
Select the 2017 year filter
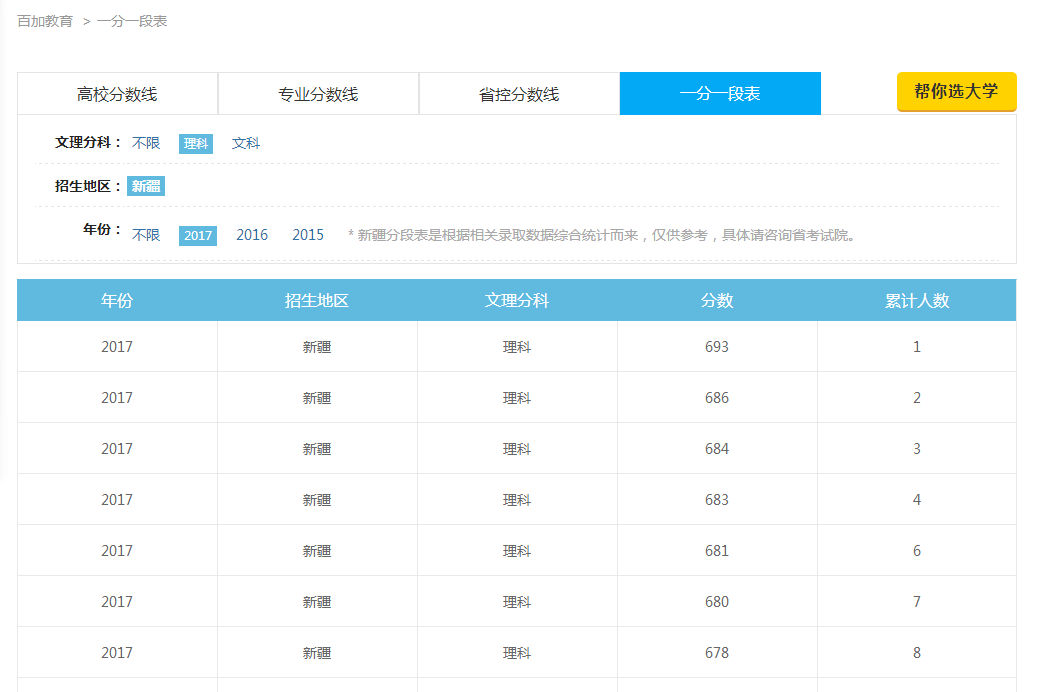tap(198, 235)
